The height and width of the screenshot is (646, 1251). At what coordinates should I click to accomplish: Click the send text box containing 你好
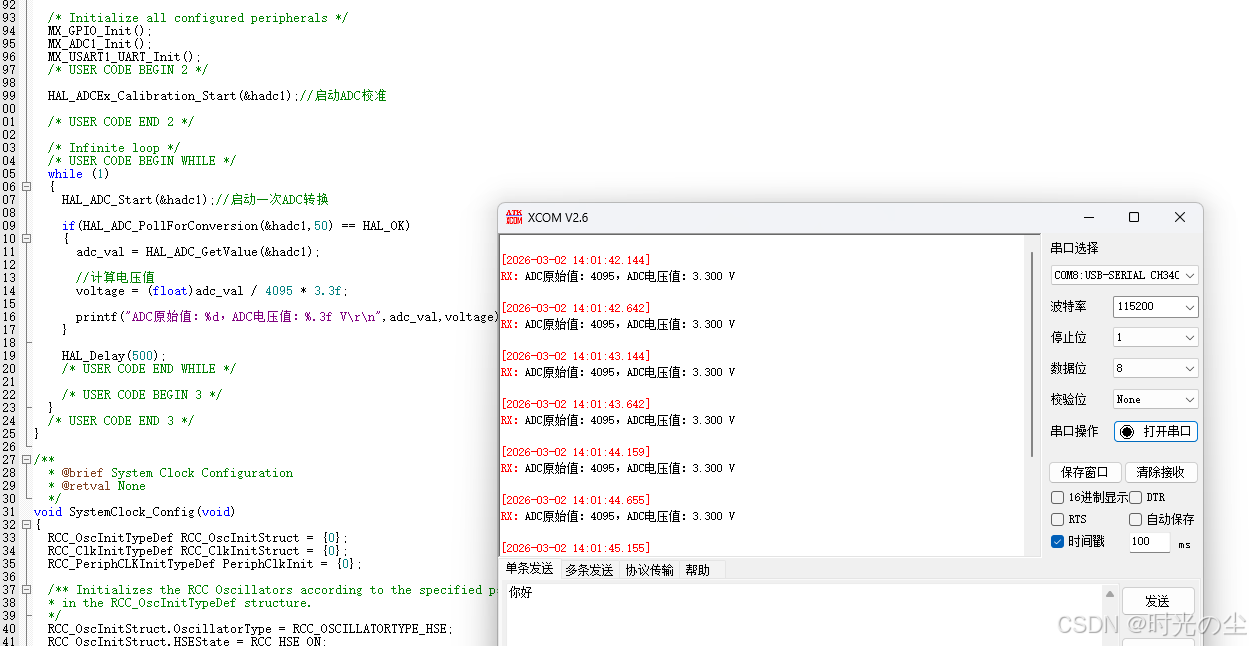pyautogui.click(x=803, y=614)
